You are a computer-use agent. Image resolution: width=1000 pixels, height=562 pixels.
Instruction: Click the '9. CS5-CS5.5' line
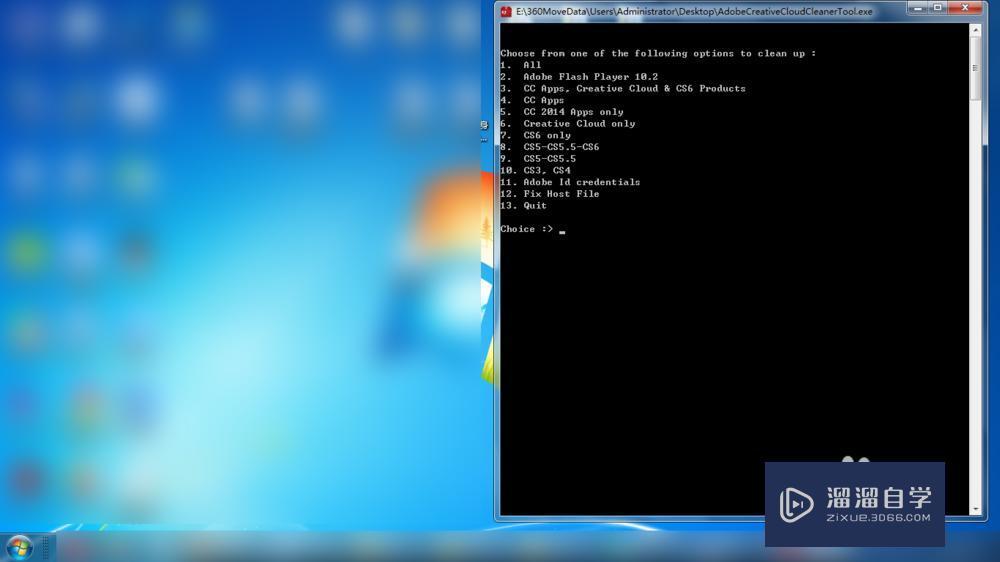pos(538,159)
